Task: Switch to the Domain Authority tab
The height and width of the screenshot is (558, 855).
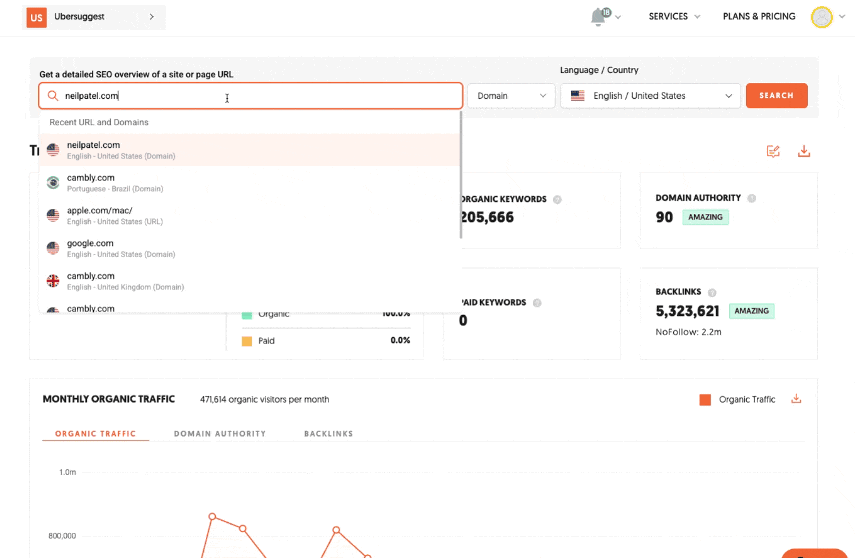Action: 220,434
